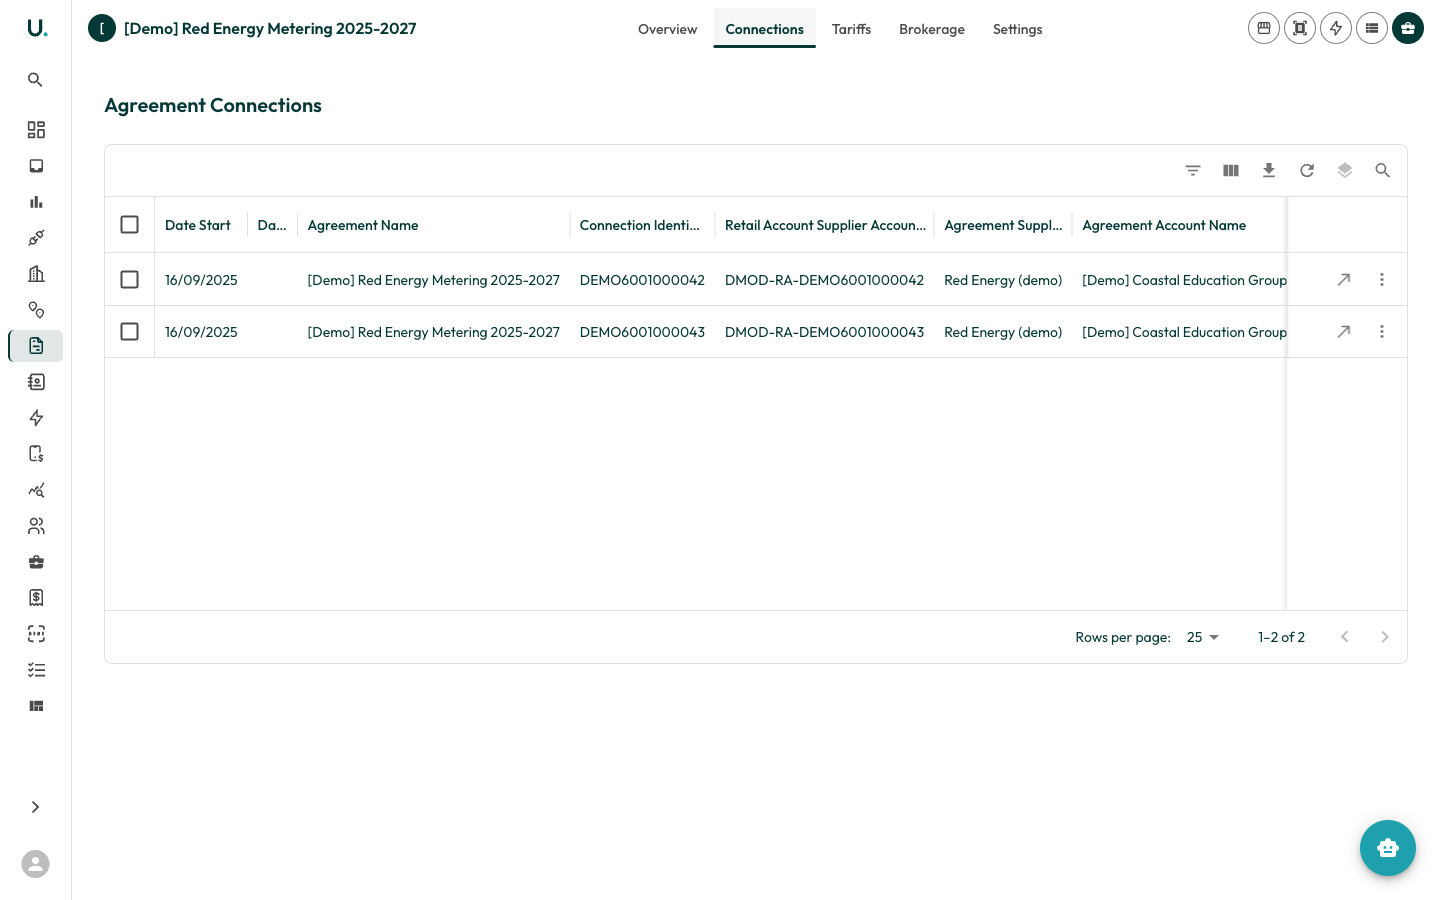
Task: Click the dark filled briefcase icon top-right
Action: [1408, 28]
